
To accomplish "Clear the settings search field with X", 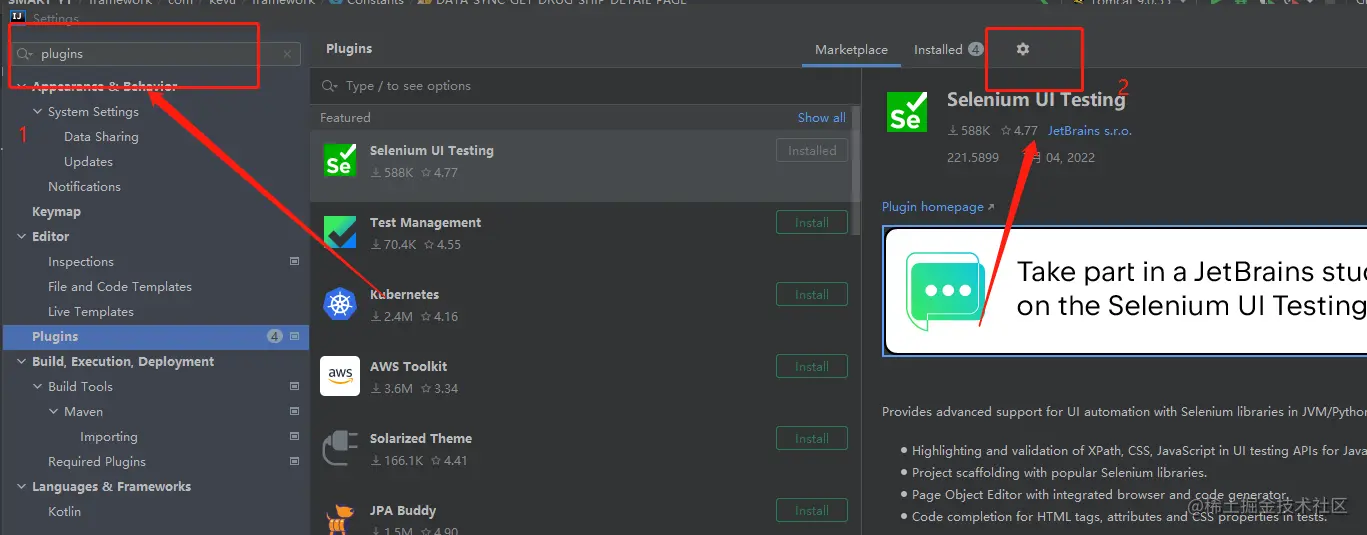I will tap(287, 54).
